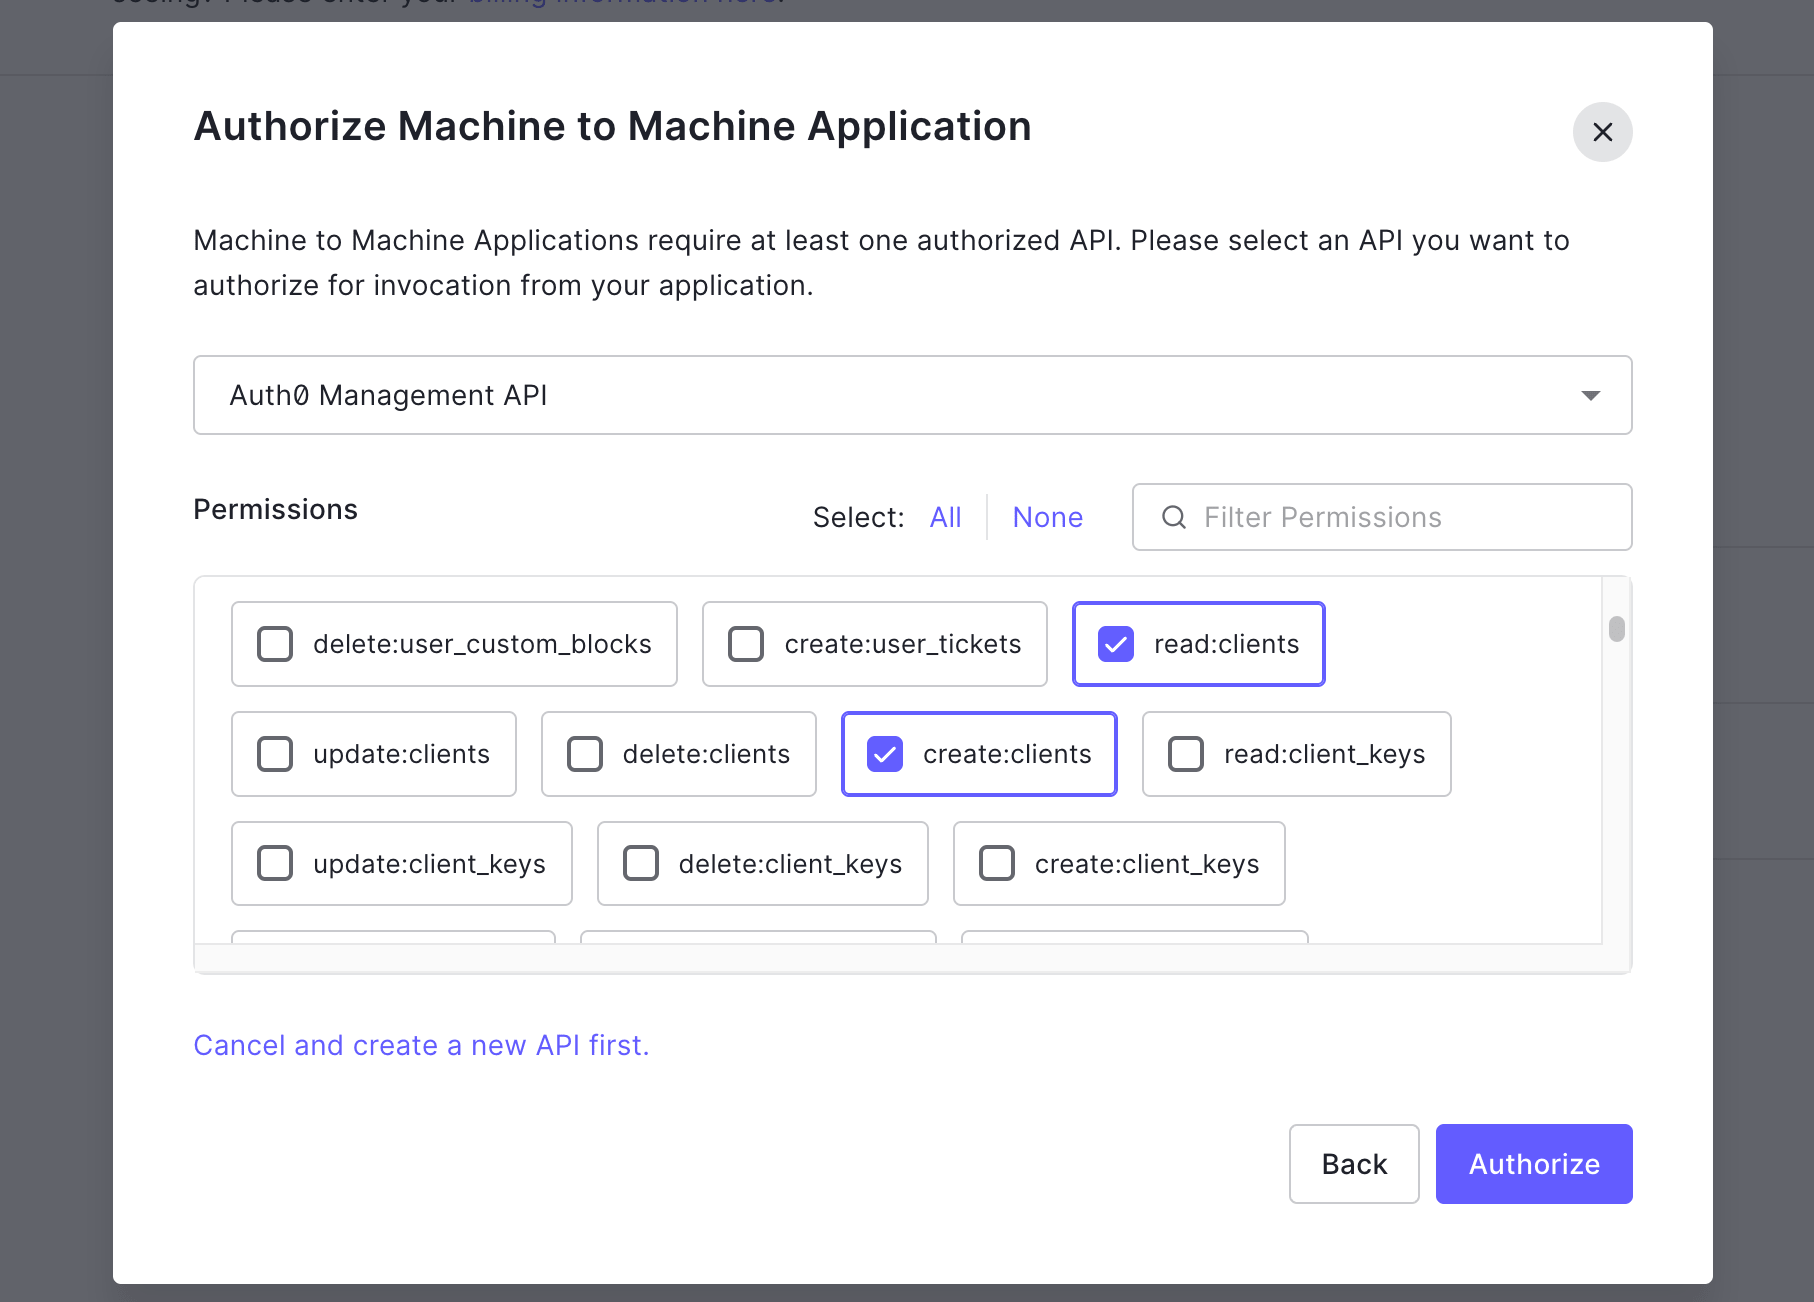Click the permissions list scrollbar thumb

(x=1617, y=629)
